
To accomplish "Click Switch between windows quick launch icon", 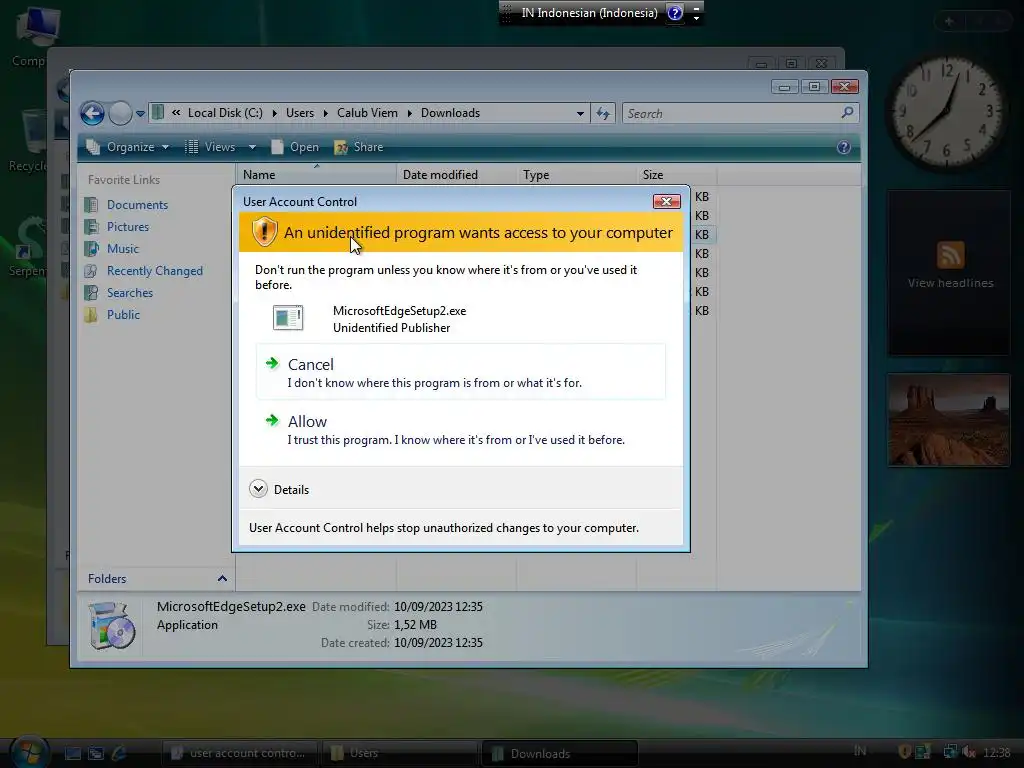I will 96,753.
